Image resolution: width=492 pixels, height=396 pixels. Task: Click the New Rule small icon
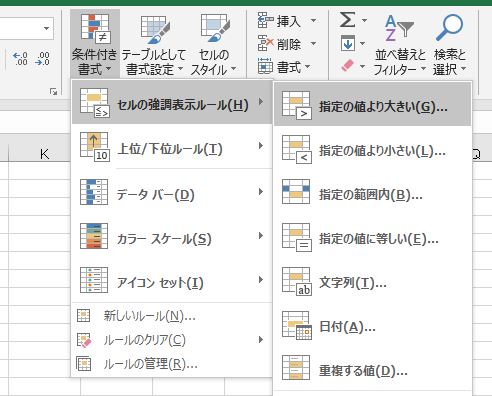coord(83,315)
